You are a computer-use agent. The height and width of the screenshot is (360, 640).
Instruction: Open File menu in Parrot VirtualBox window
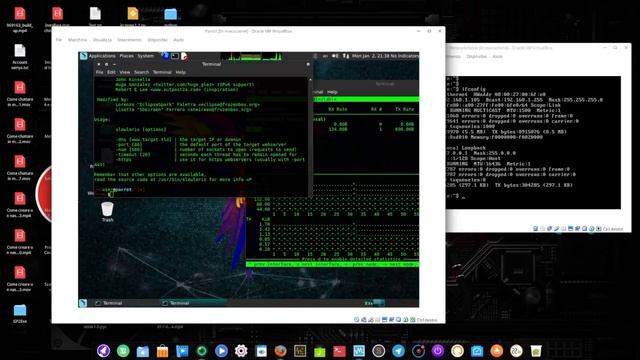click(59, 40)
